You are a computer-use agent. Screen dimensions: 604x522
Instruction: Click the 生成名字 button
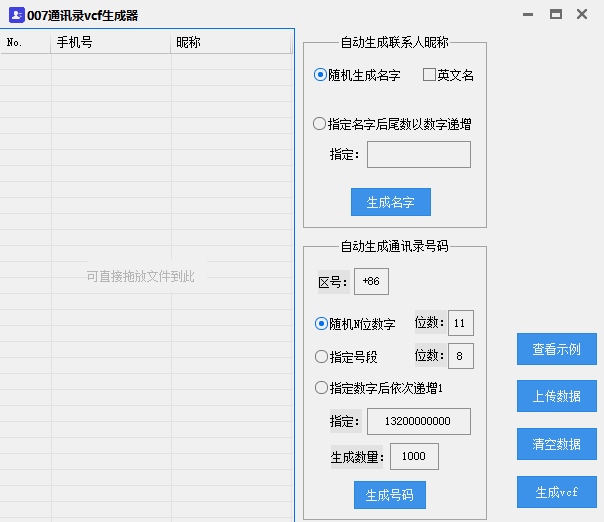(391, 202)
